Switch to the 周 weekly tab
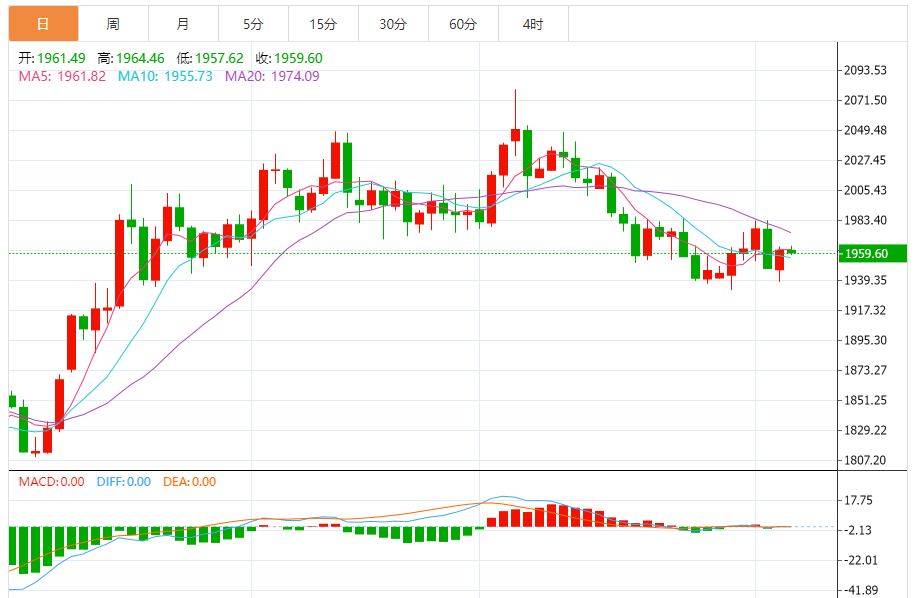 pos(113,24)
